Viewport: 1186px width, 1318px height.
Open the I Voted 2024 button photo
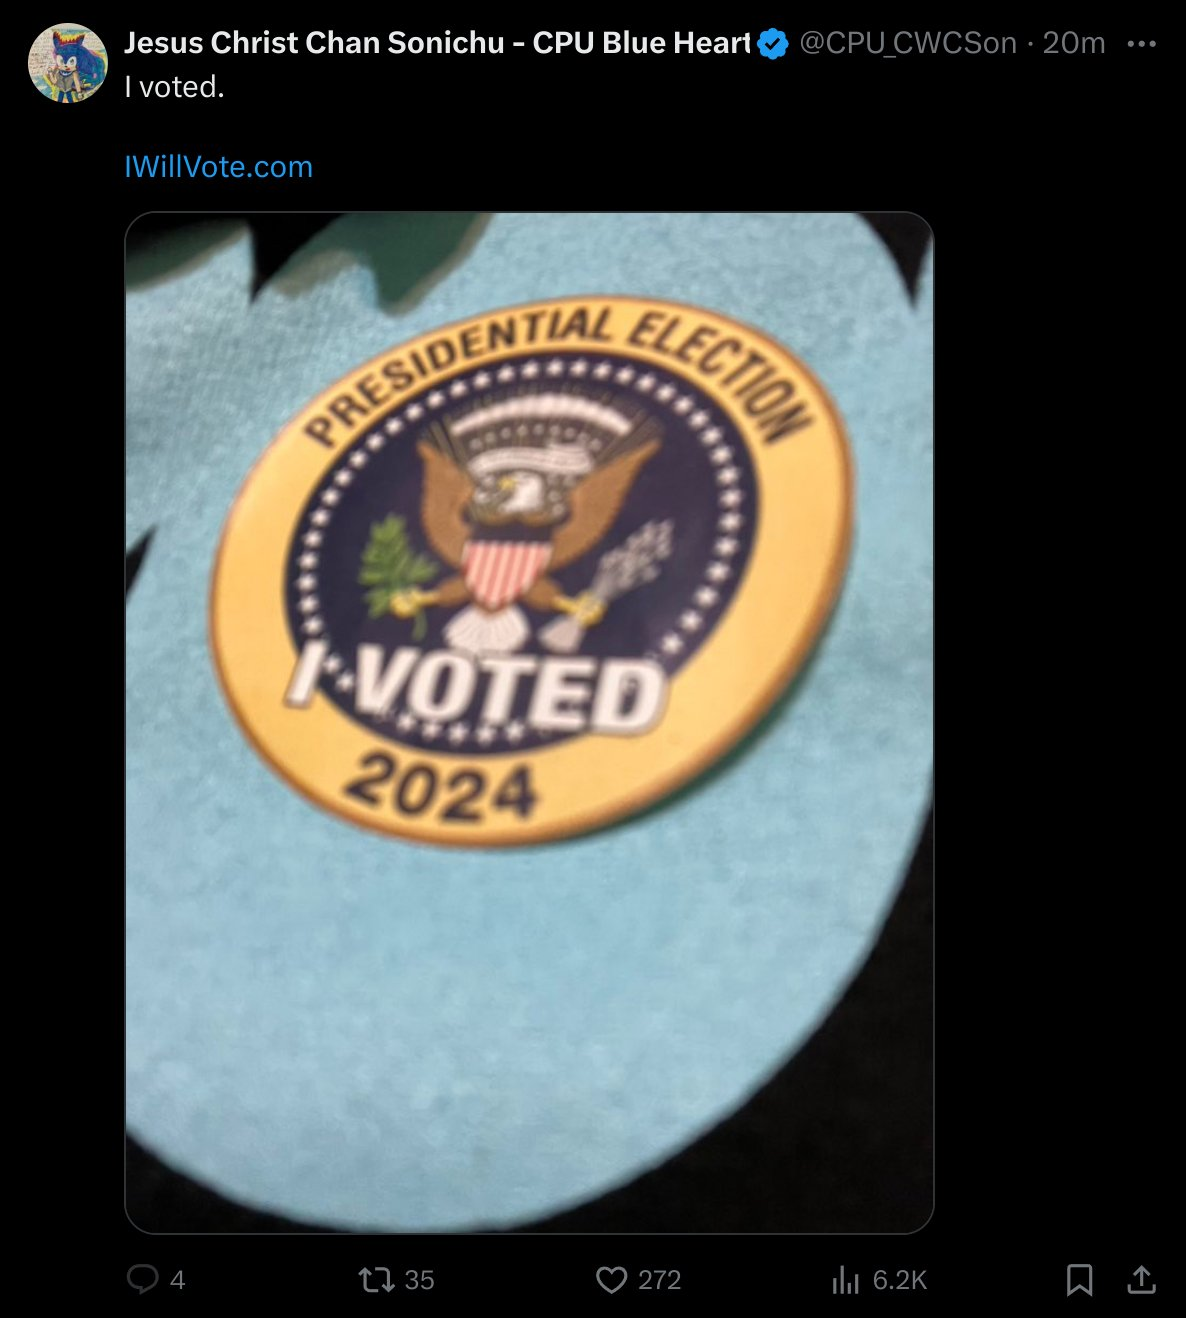pos(529,722)
